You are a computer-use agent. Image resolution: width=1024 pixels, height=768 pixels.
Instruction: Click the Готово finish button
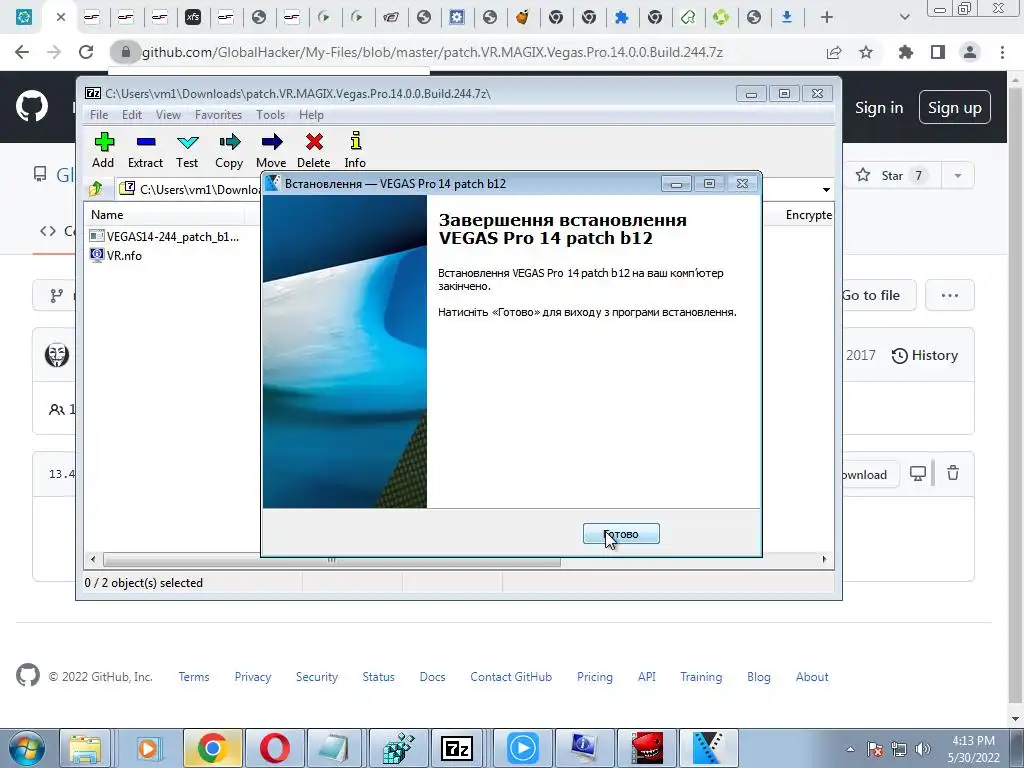(621, 534)
